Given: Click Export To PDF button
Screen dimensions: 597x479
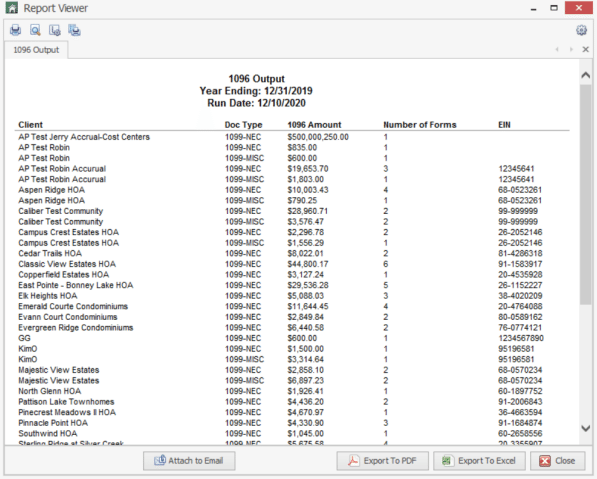Looking at the screenshot, I should click(382, 461).
